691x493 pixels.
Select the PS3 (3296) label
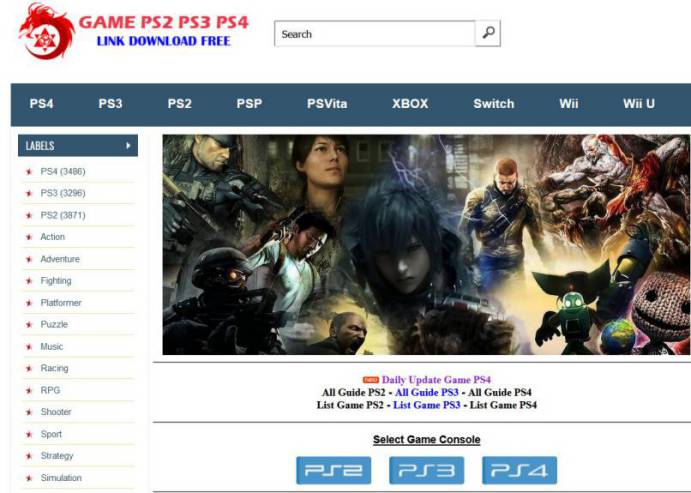click(63, 193)
